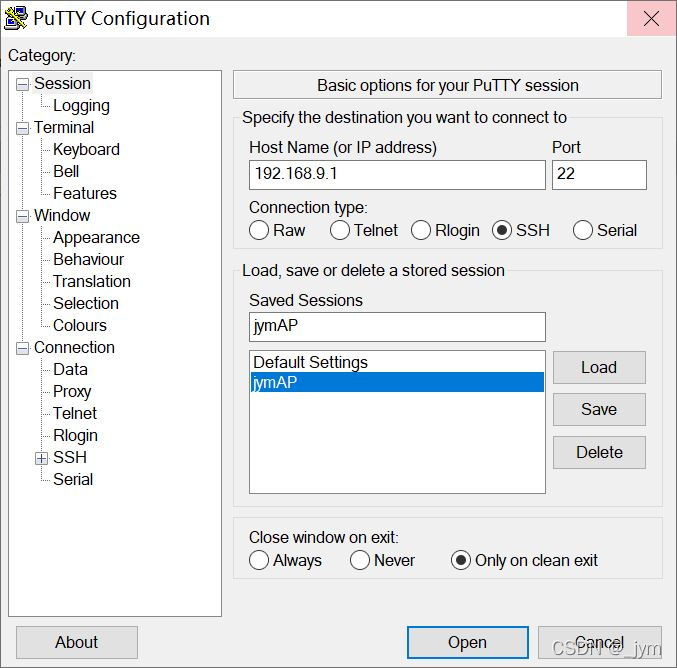Open the Connection category
This screenshot has height=668, width=677.
pos(74,348)
